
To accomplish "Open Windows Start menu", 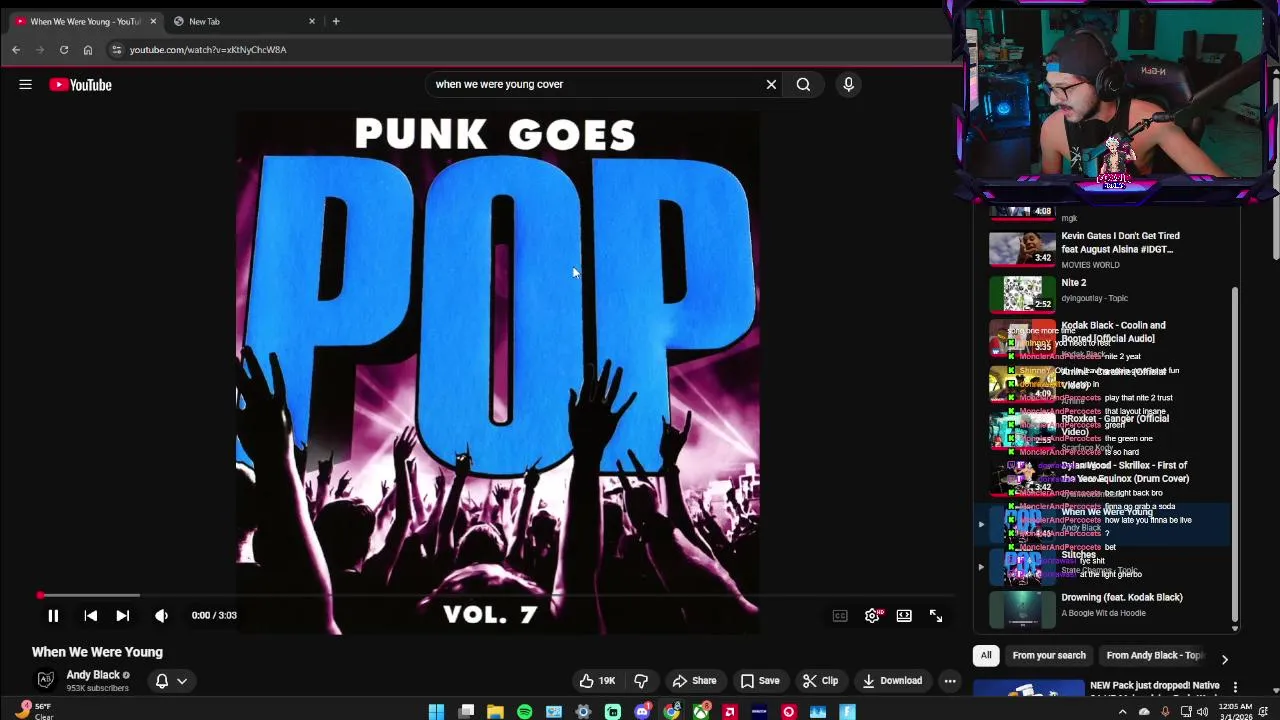I will coord(436,712).
